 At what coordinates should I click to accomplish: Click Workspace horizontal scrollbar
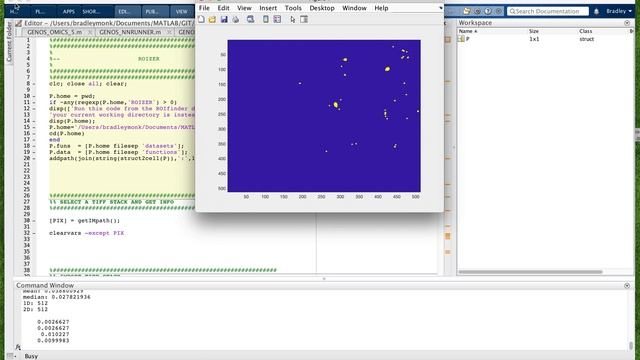coord(530,272)
